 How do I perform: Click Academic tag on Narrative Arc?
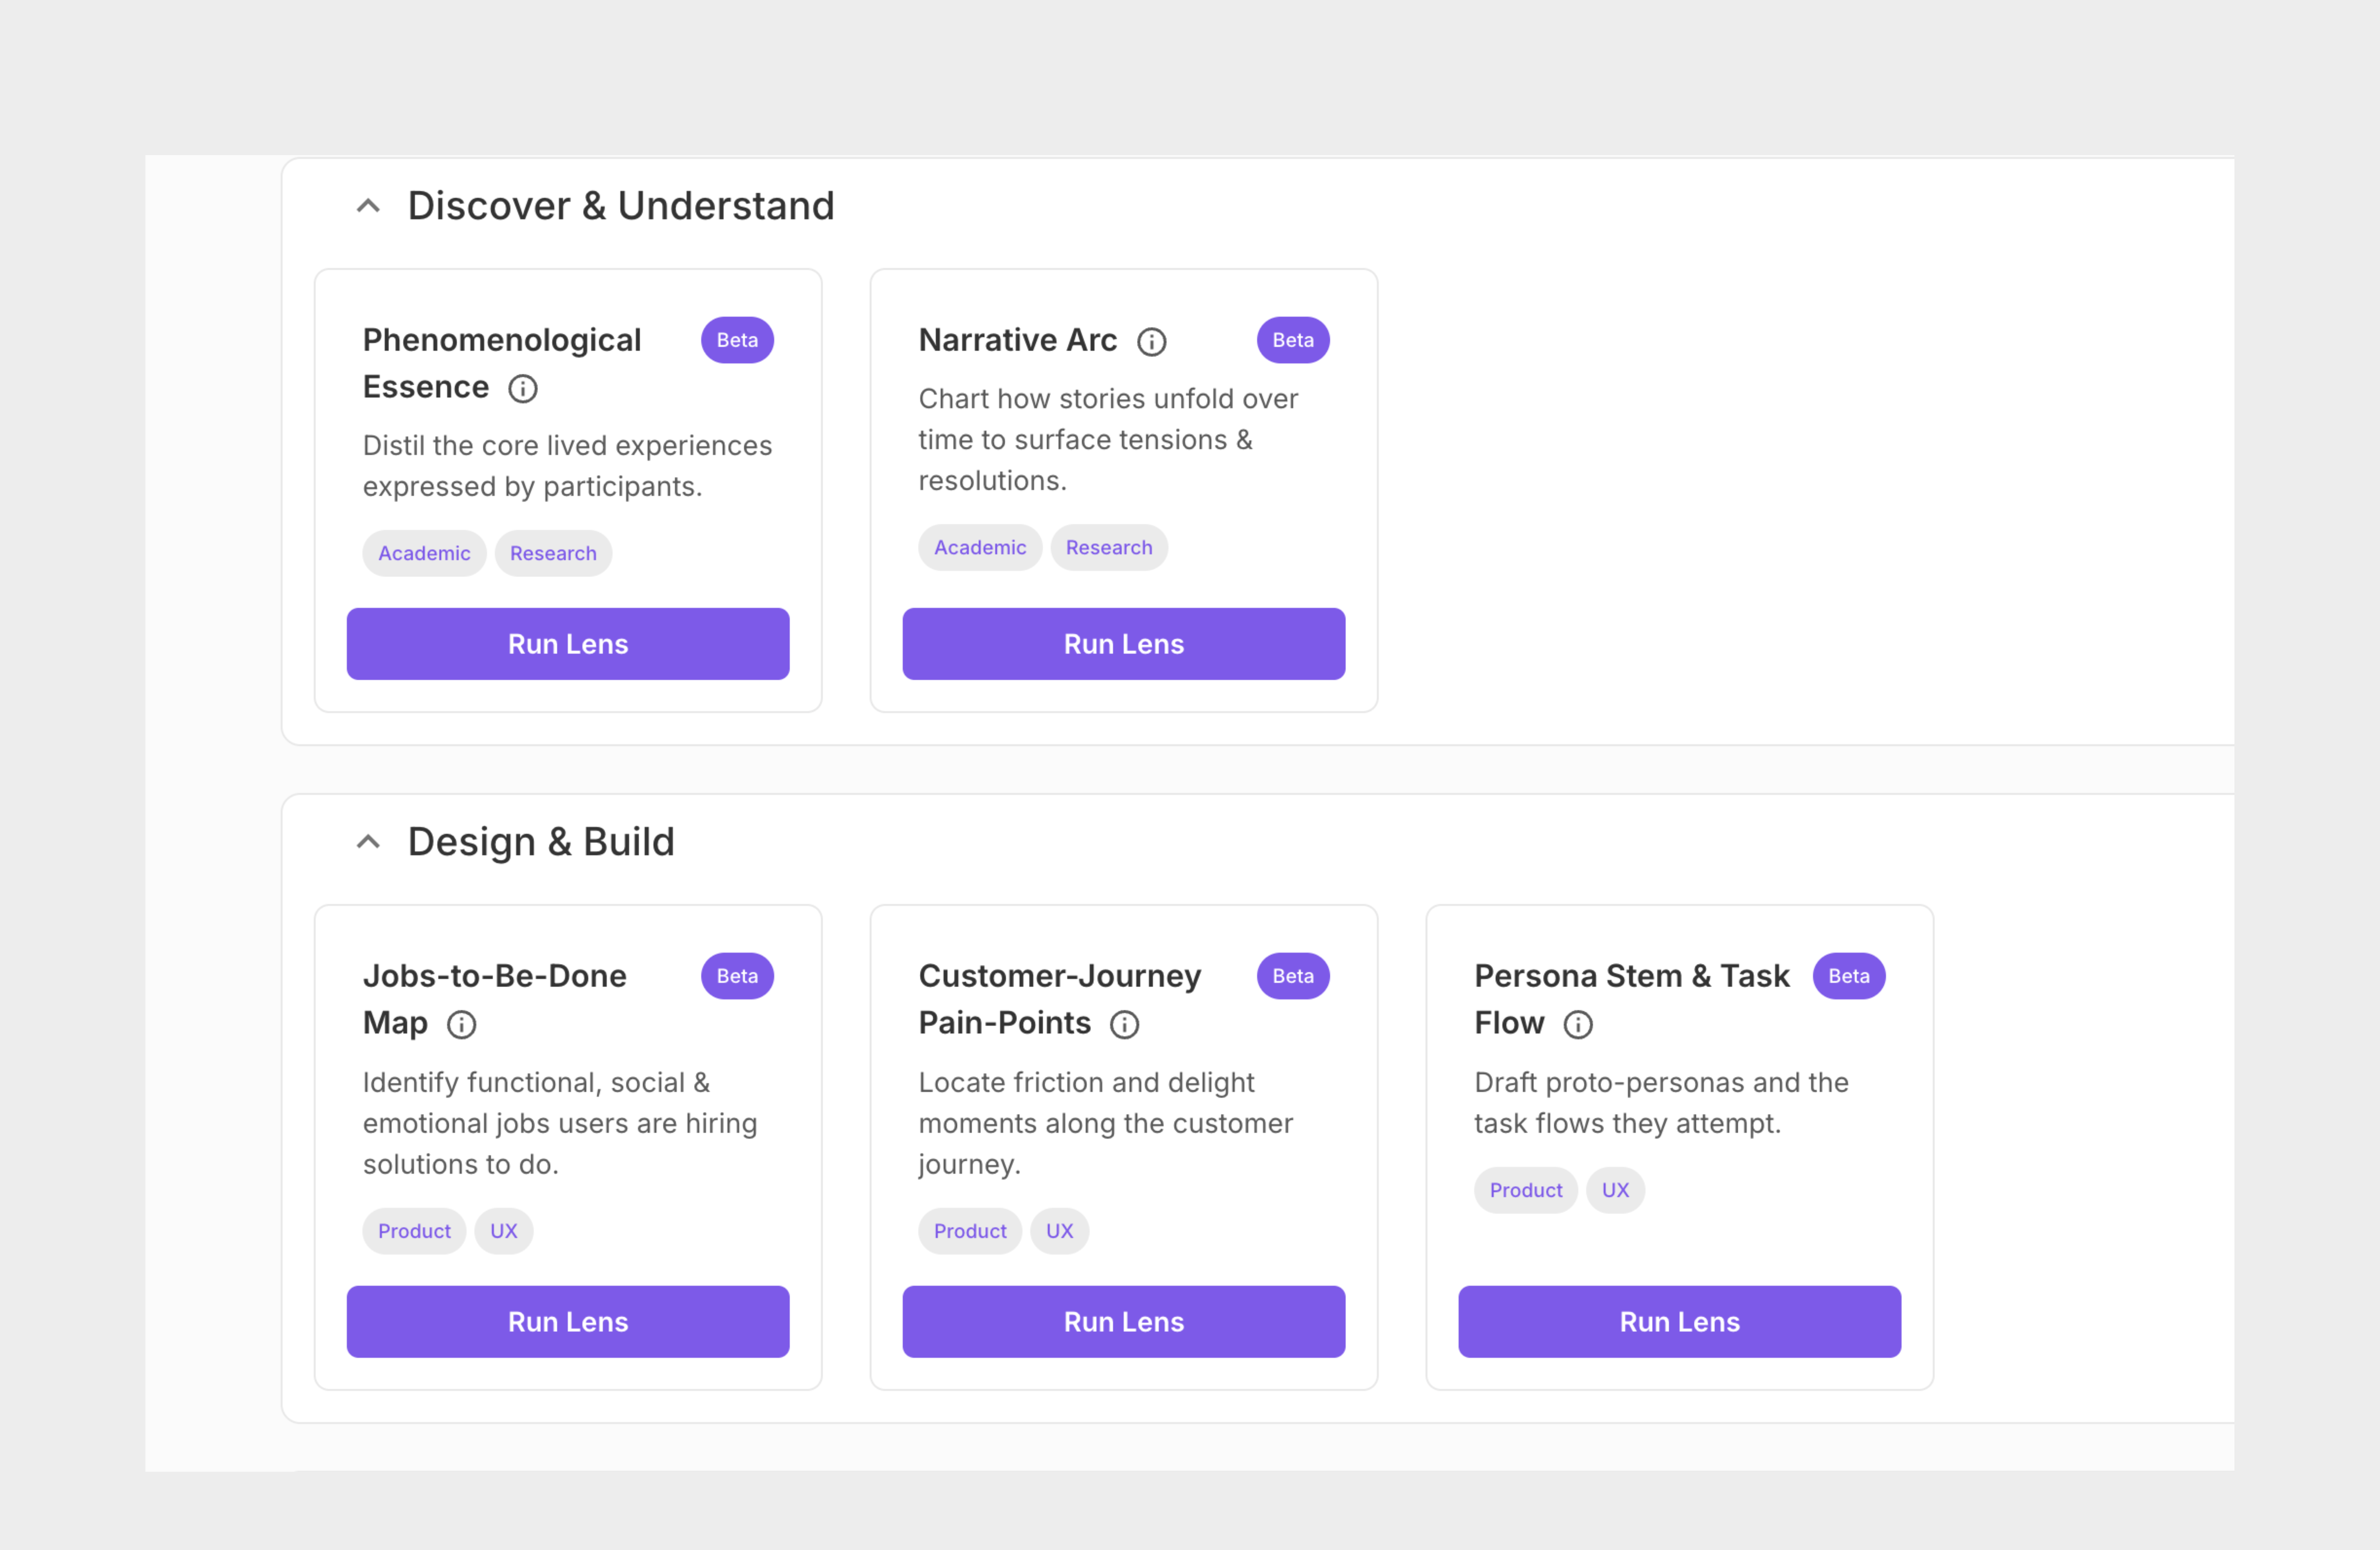[x=979, y=547]
